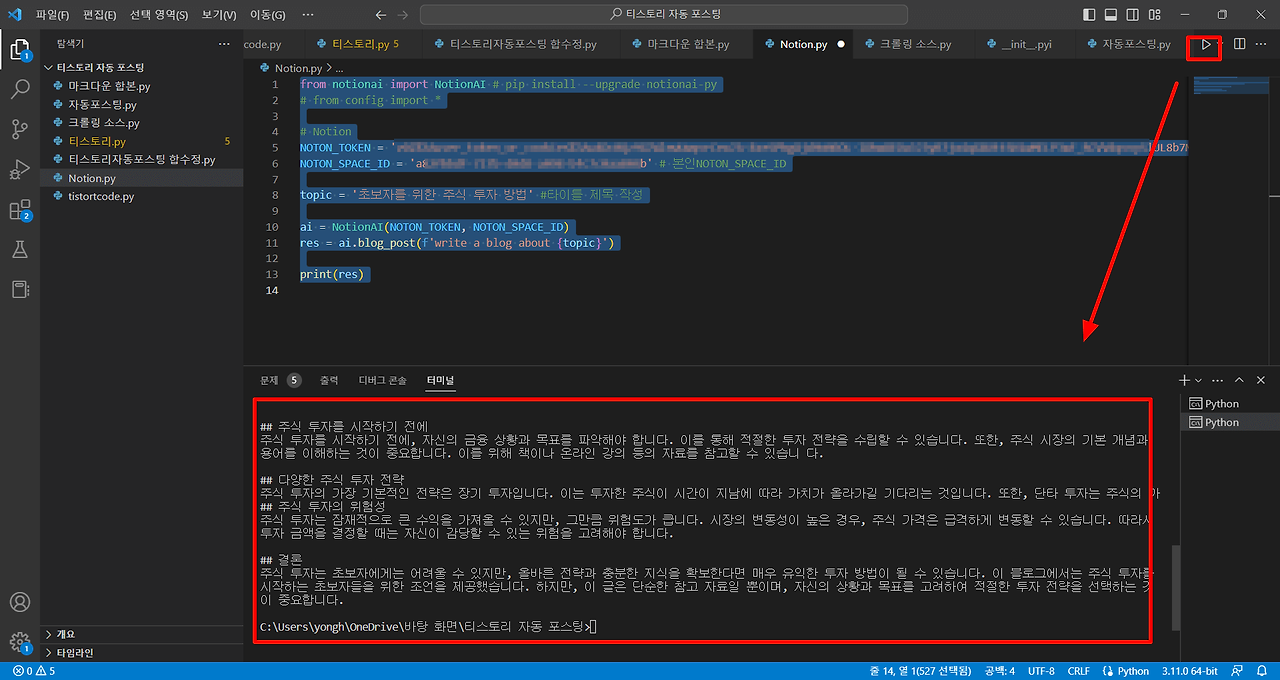The width and height of the screenshot is (1280, 680).
Task: Expand the 타임라인 section
Action: coord(142,653)
